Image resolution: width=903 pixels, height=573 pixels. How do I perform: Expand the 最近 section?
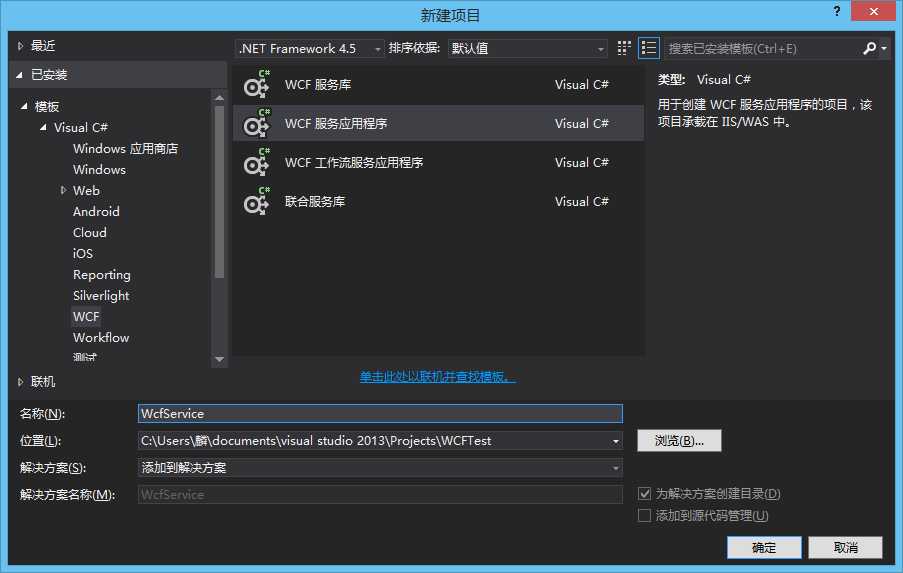pyautogui.click(x=20, y=46)
